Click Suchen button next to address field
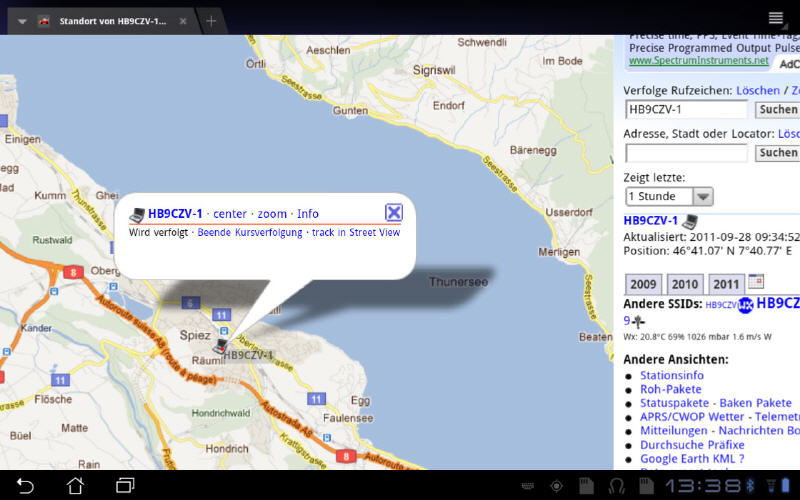 click(x=777, y=153)
